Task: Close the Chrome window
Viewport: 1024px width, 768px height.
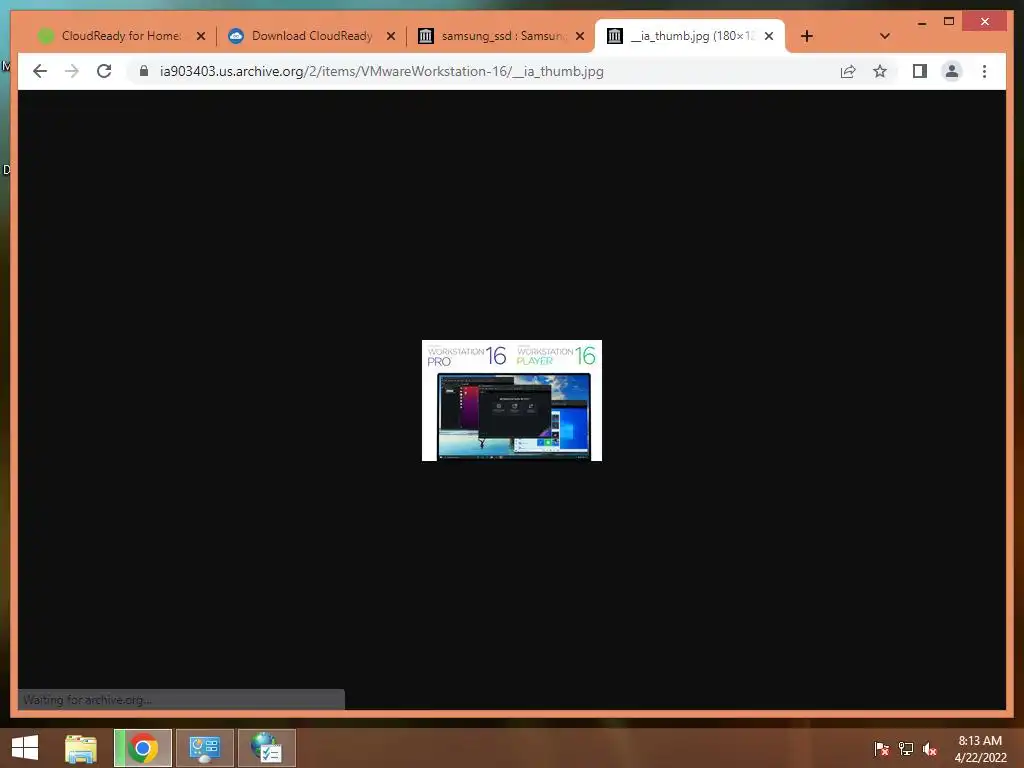Action: point(985,22)
